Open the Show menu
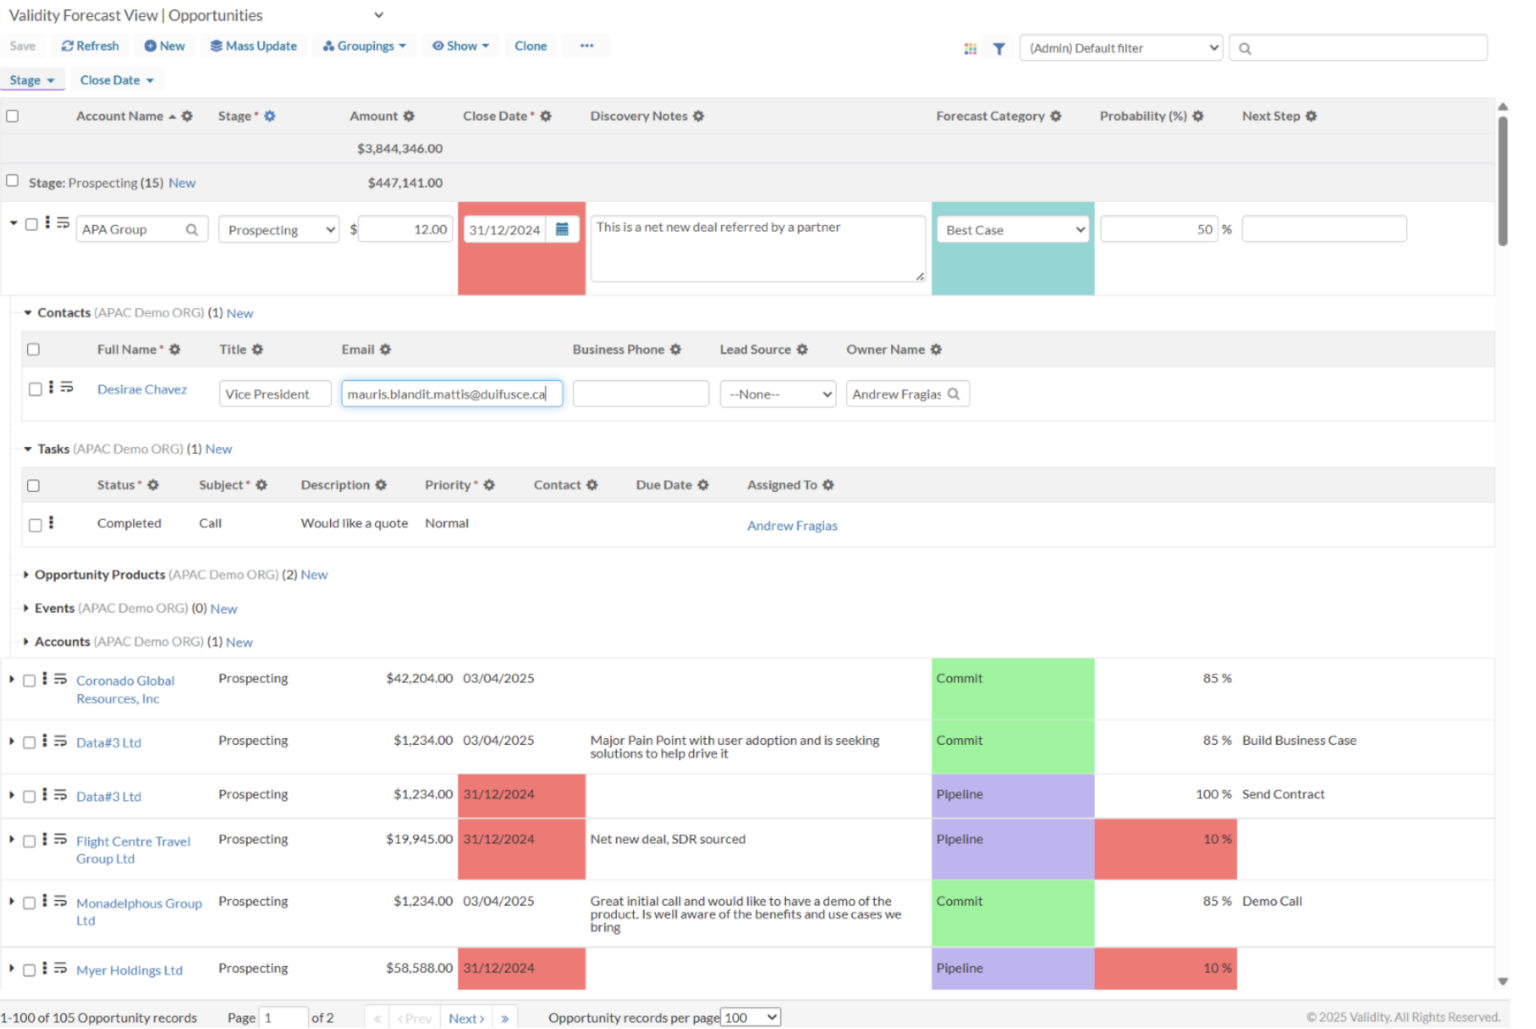This screenshot has width=1536, height=1029. [460, 46]
